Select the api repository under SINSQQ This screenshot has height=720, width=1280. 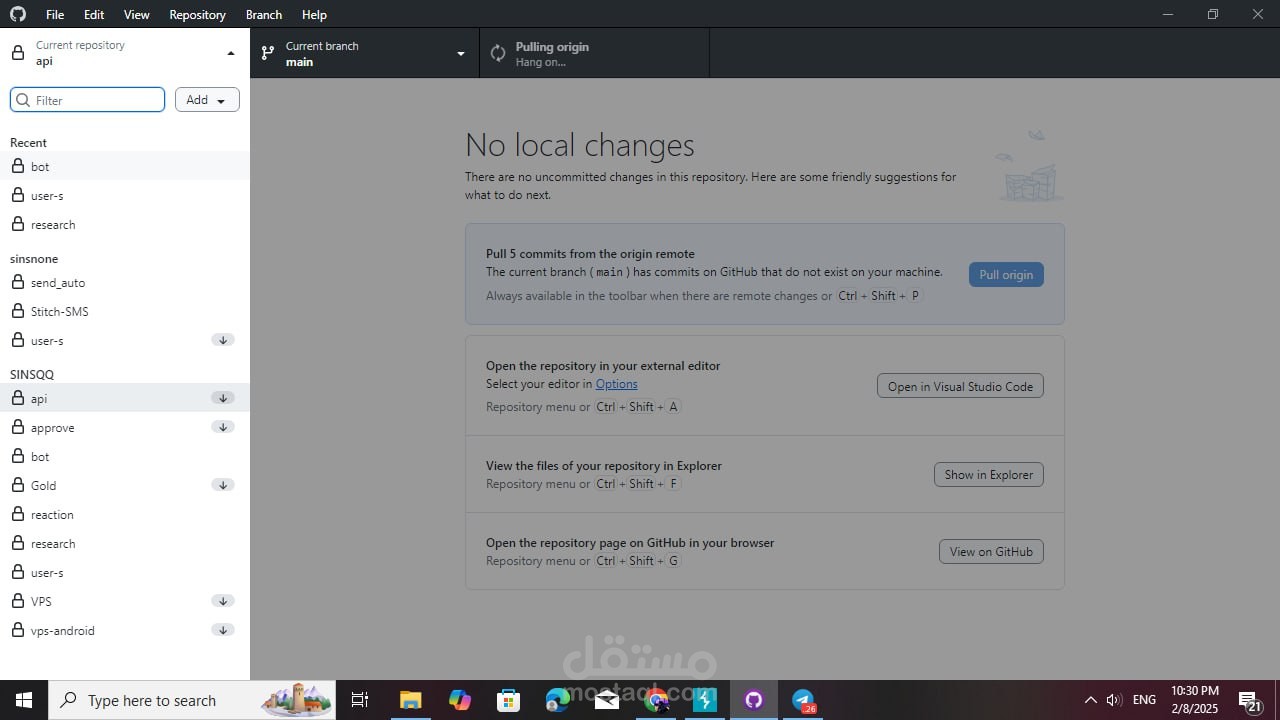point(125,399)
